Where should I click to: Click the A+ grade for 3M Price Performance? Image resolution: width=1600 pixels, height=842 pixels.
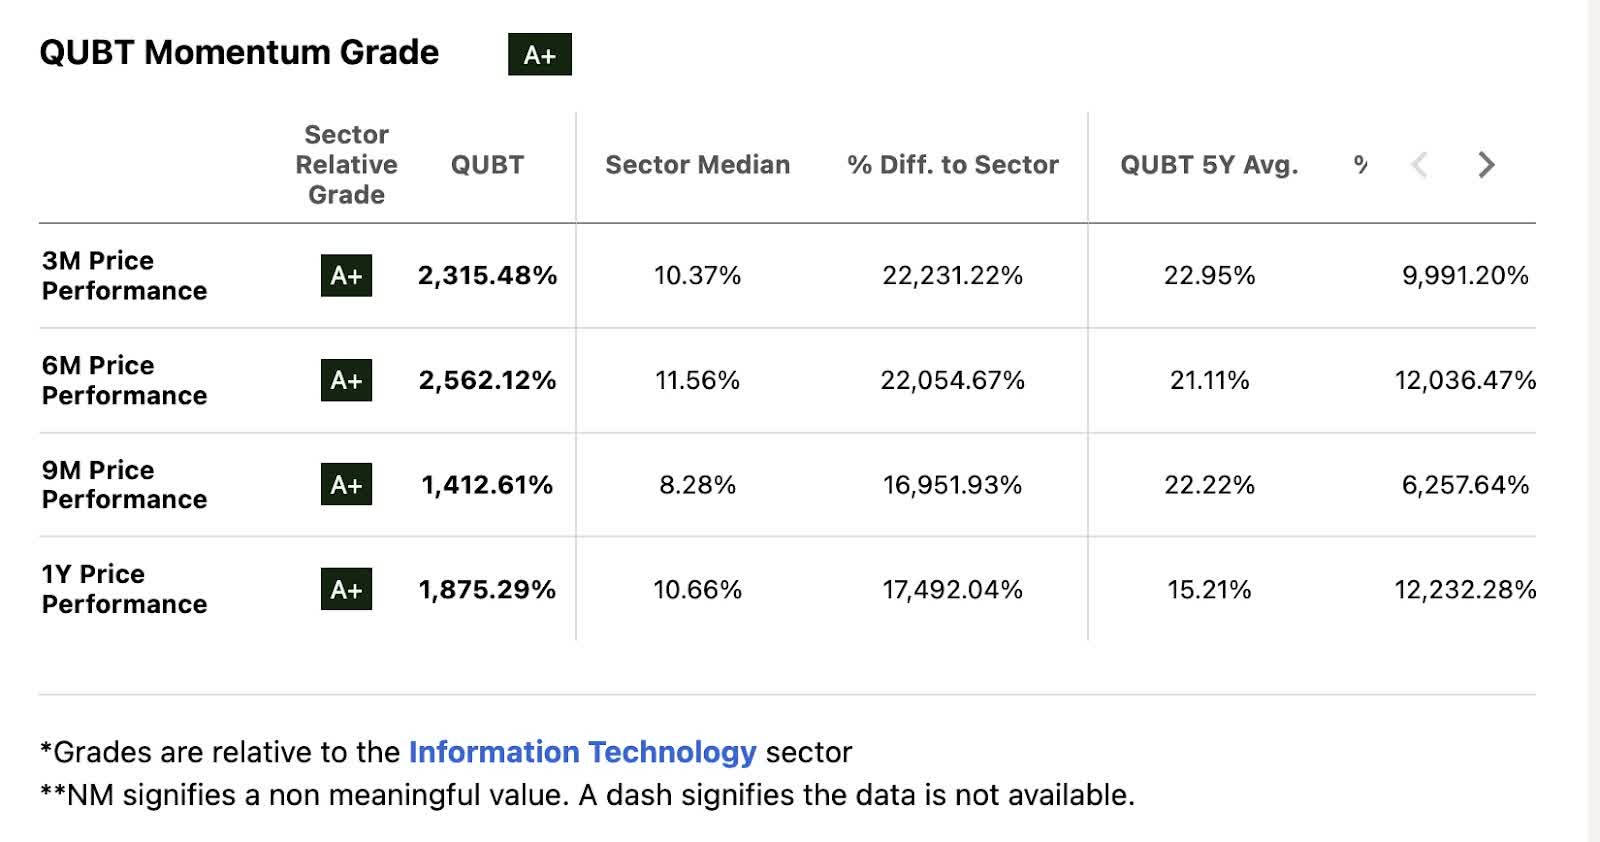[x=346, y=276]
